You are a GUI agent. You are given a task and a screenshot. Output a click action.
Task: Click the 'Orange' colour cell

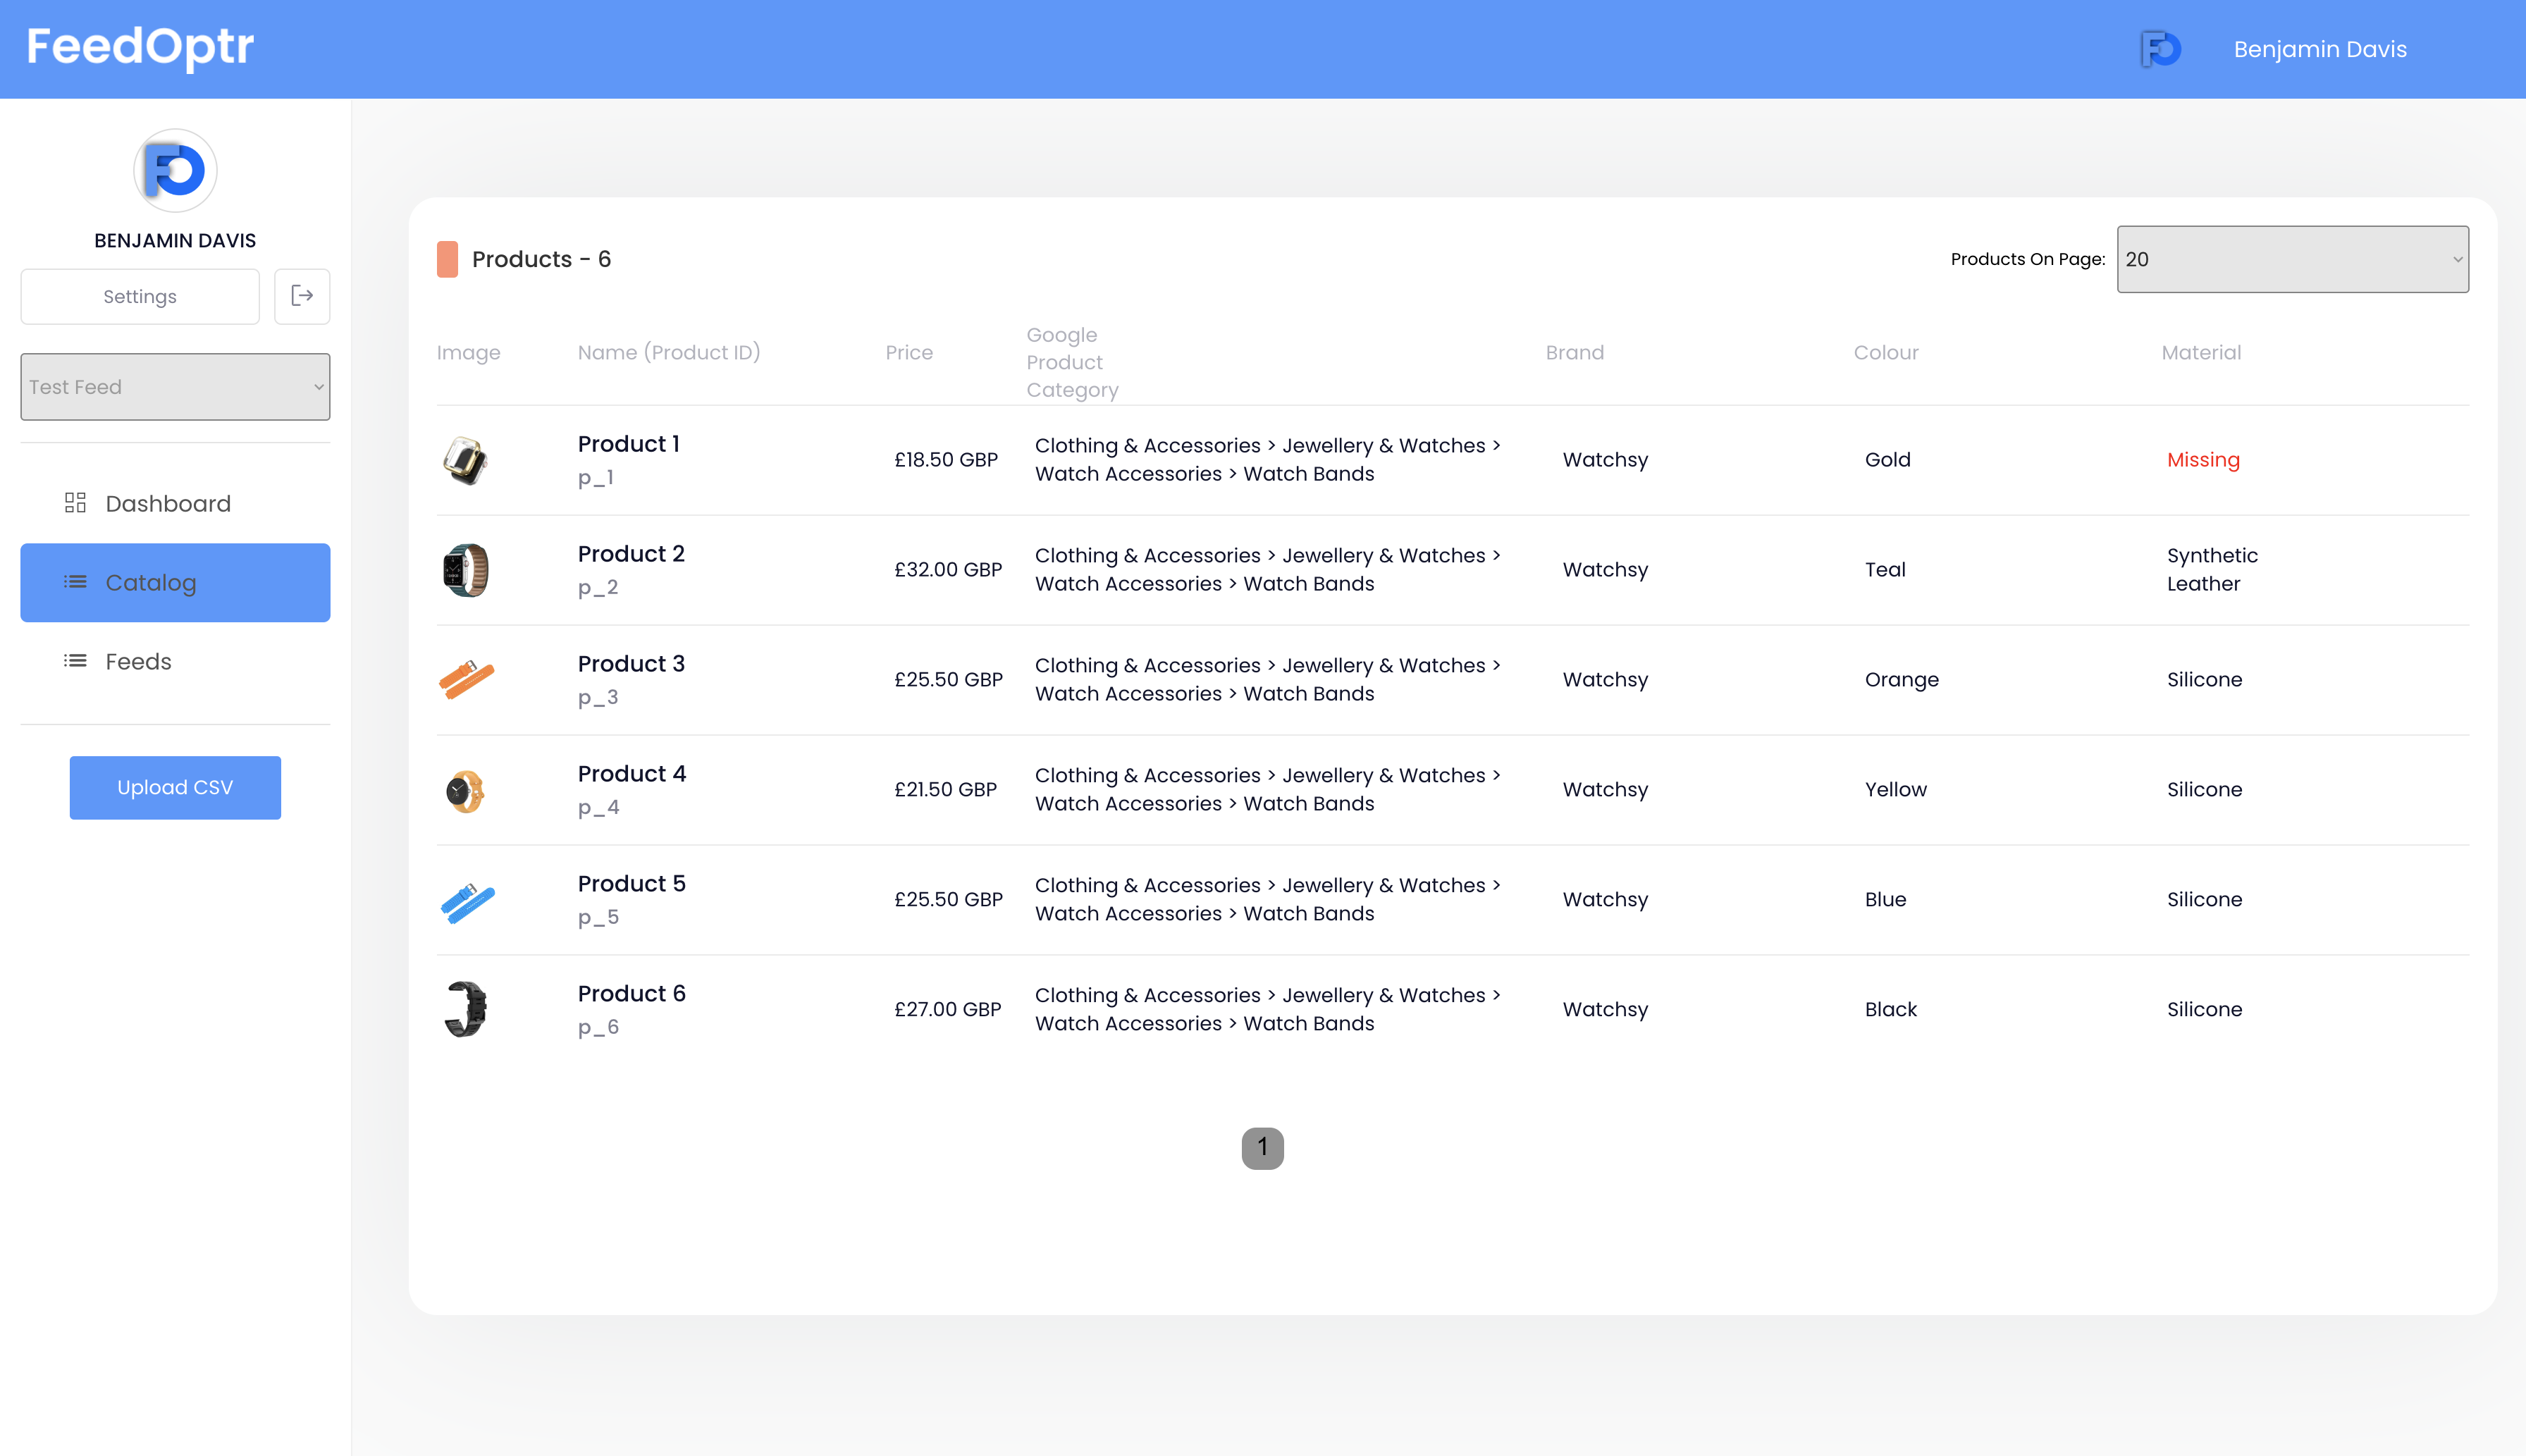[x=1901, y=680]
